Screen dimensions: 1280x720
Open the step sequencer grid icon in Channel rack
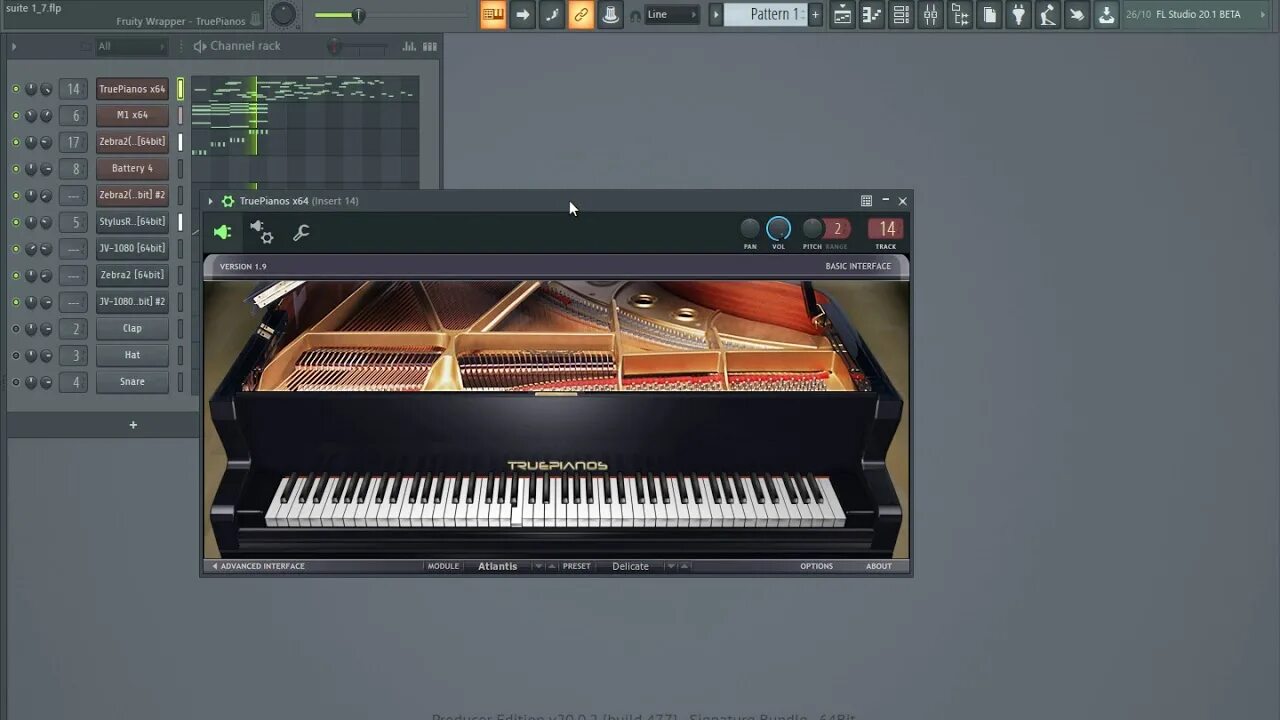[x=430, y=46]
